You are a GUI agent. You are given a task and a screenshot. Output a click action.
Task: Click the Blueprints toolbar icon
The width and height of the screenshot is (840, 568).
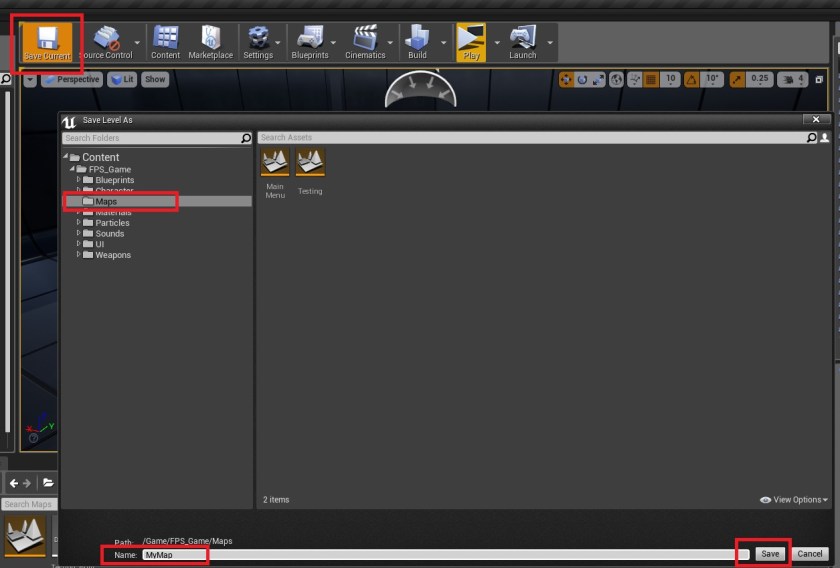tap(309, 41)
